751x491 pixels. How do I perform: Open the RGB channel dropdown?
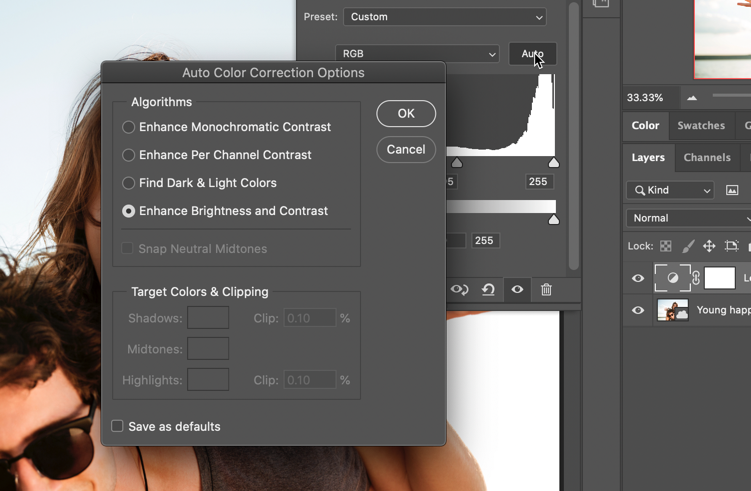417,54
